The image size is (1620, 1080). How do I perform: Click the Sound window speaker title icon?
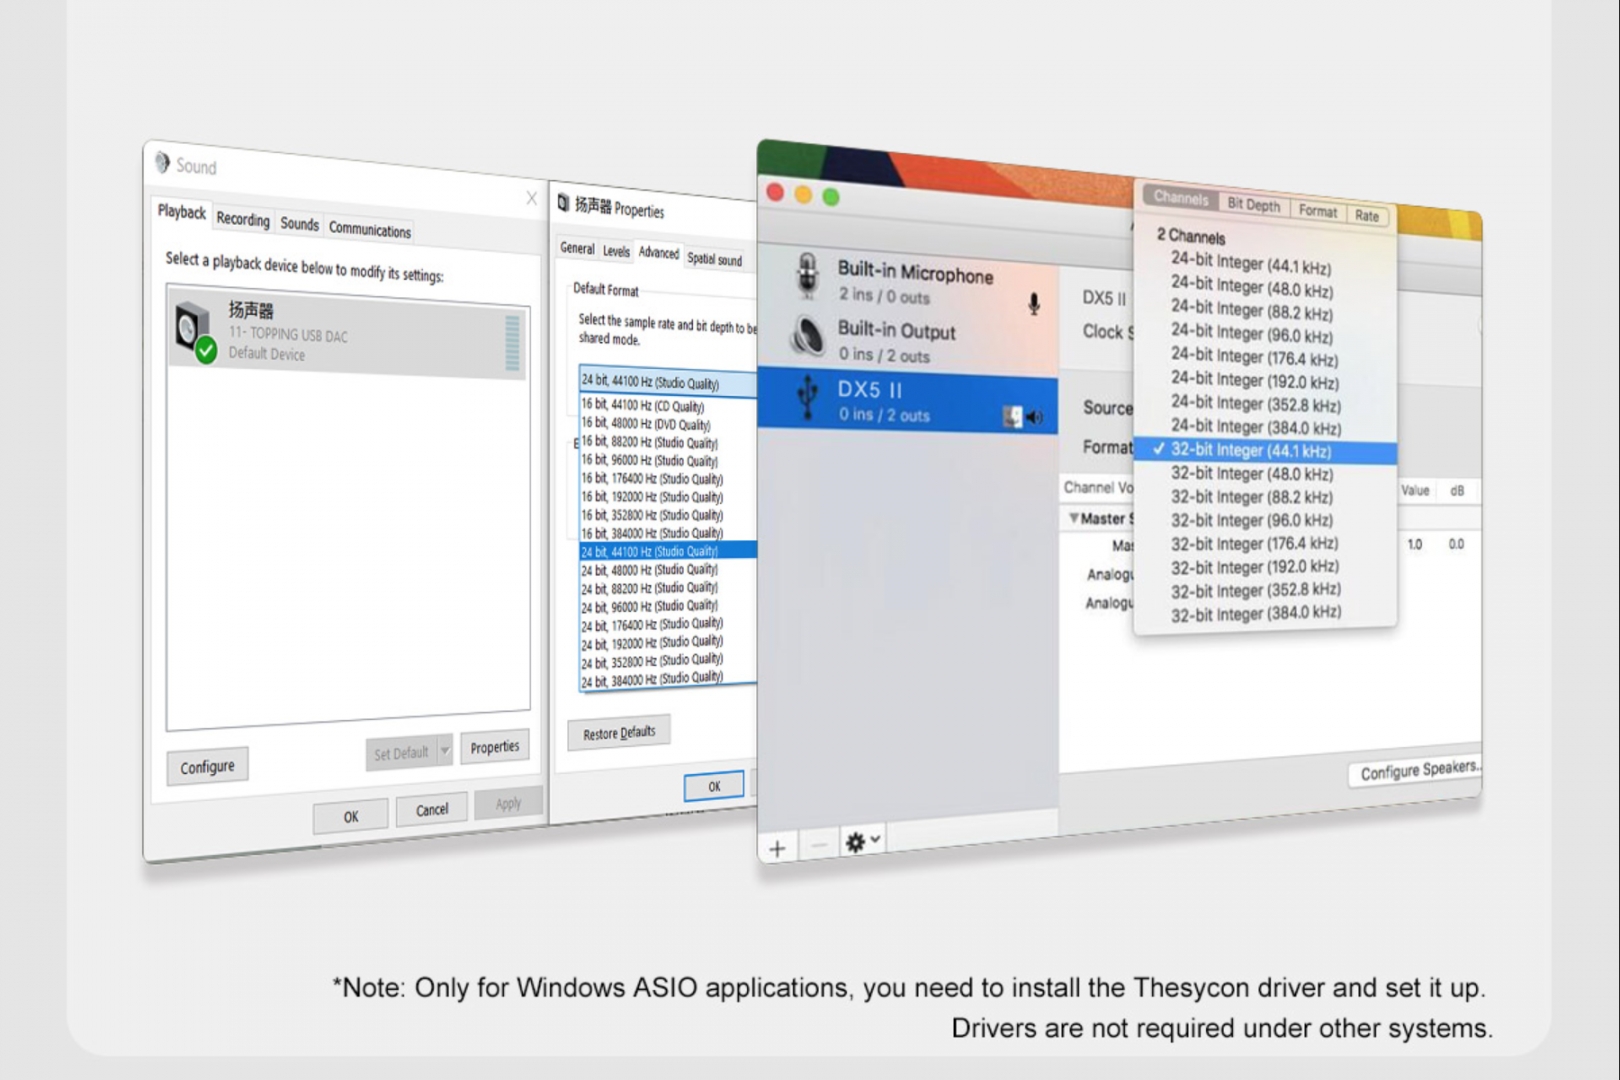(162, 162)
